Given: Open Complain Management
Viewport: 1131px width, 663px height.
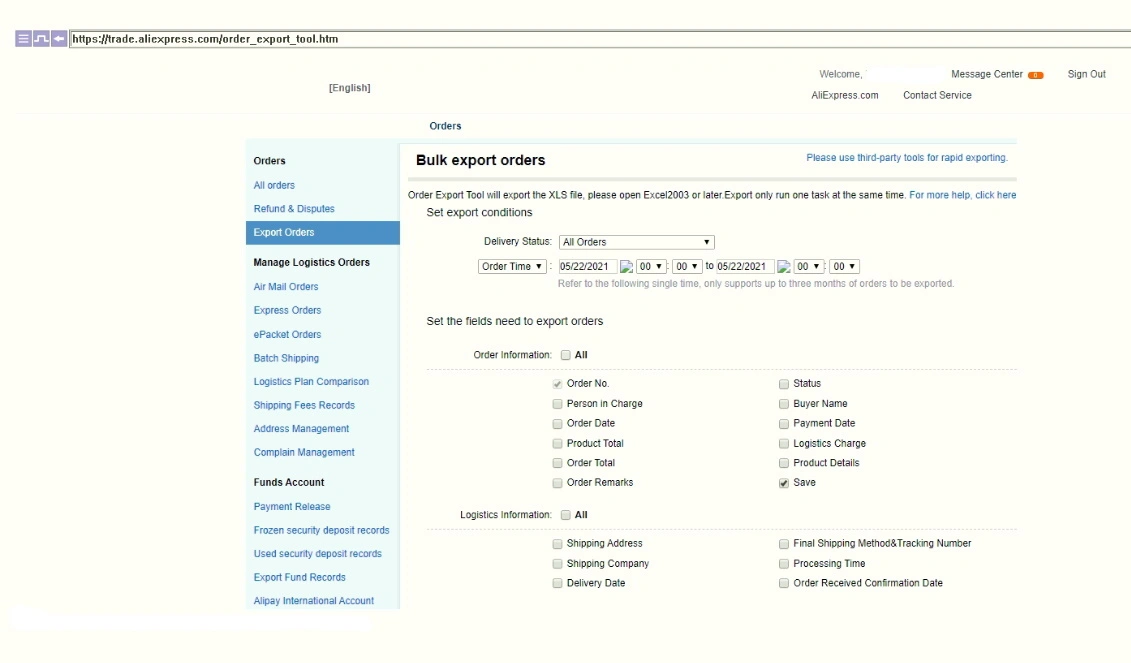Looking at the screenshot, I should coord(304,453).
